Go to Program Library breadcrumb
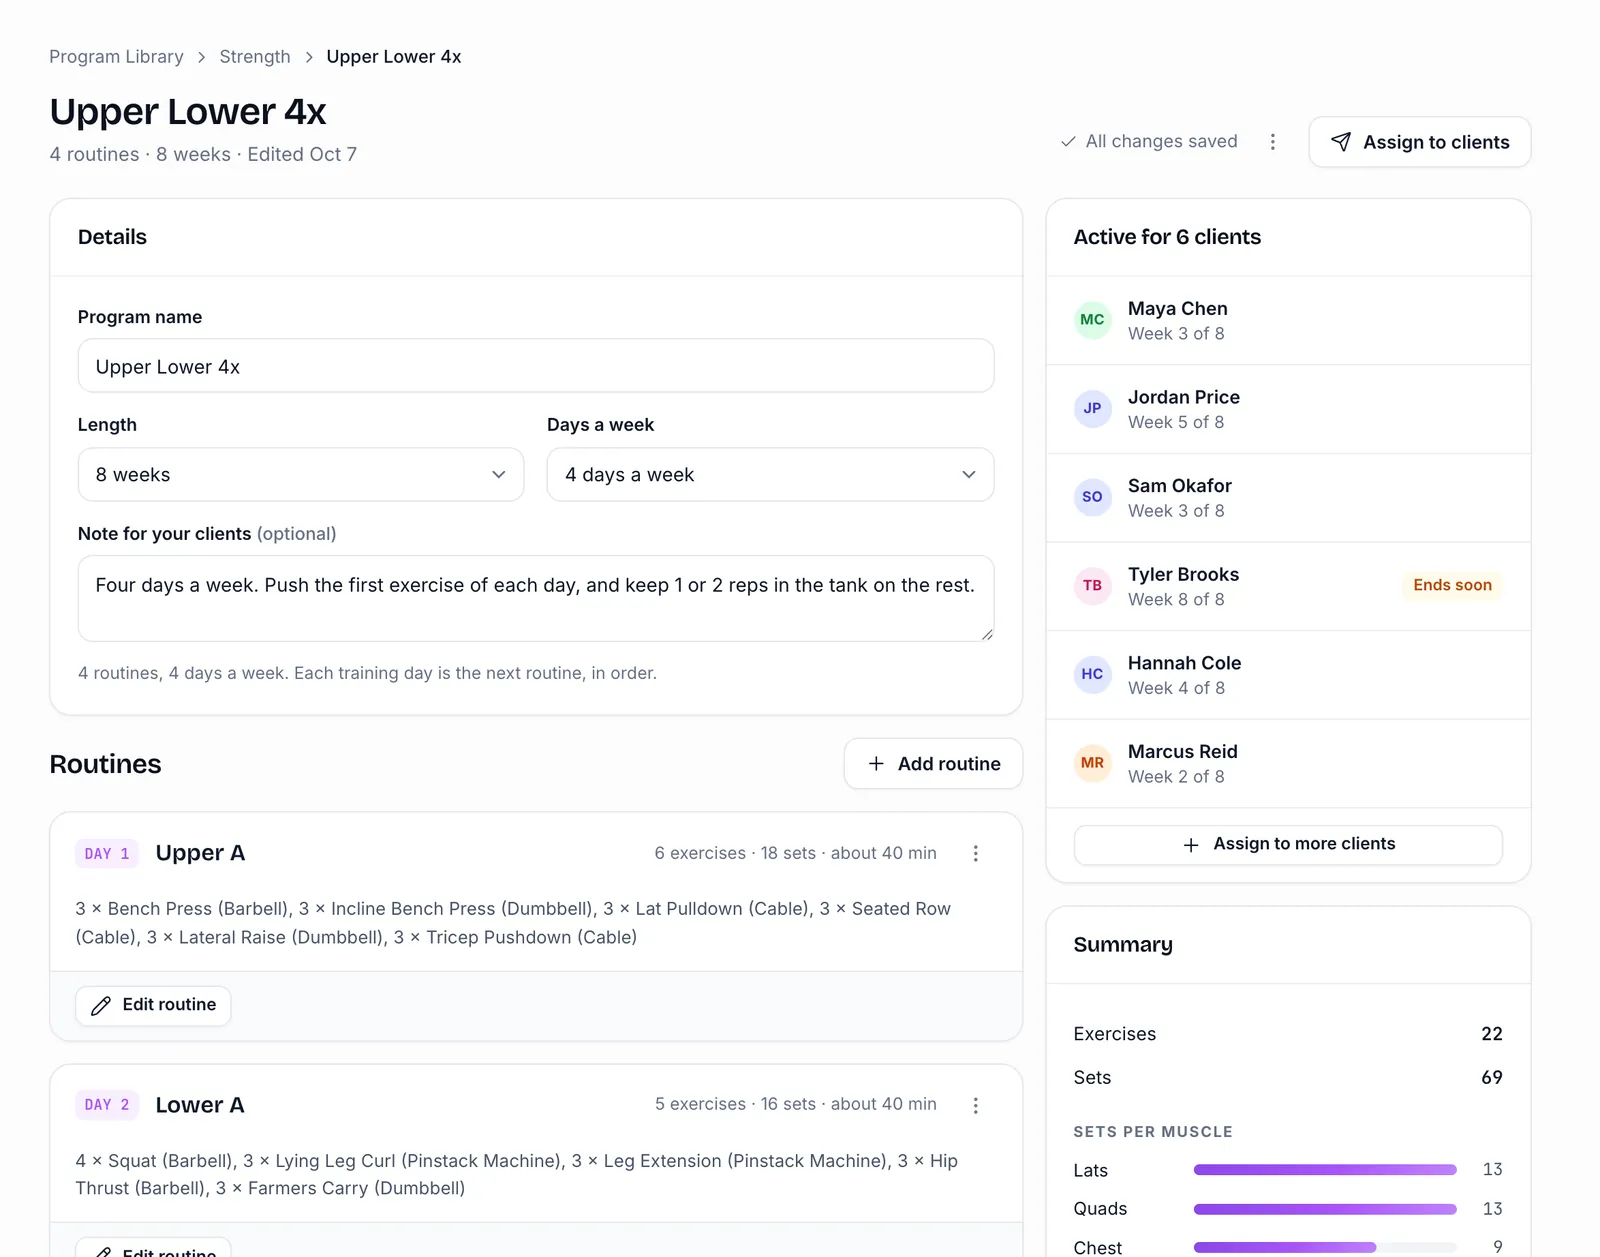1600x1257 pixels. click(x=116, y=57)
